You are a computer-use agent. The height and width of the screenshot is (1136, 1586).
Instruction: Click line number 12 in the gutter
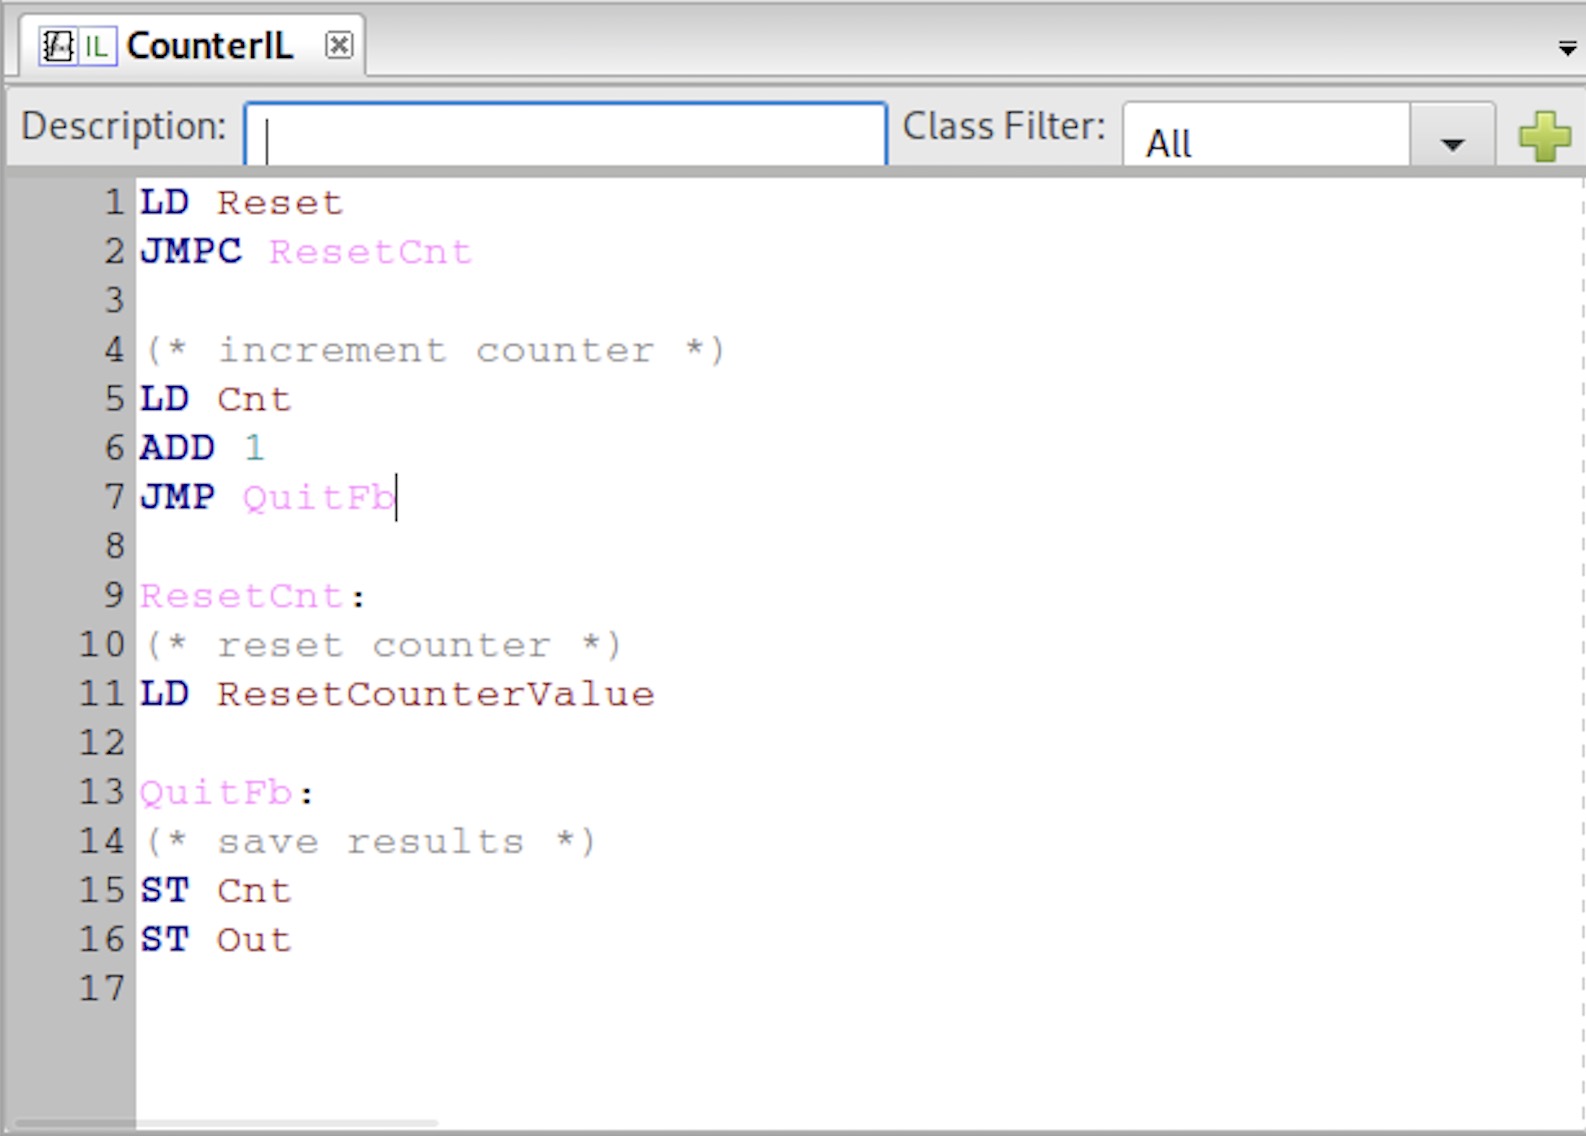tap(102, 743)
